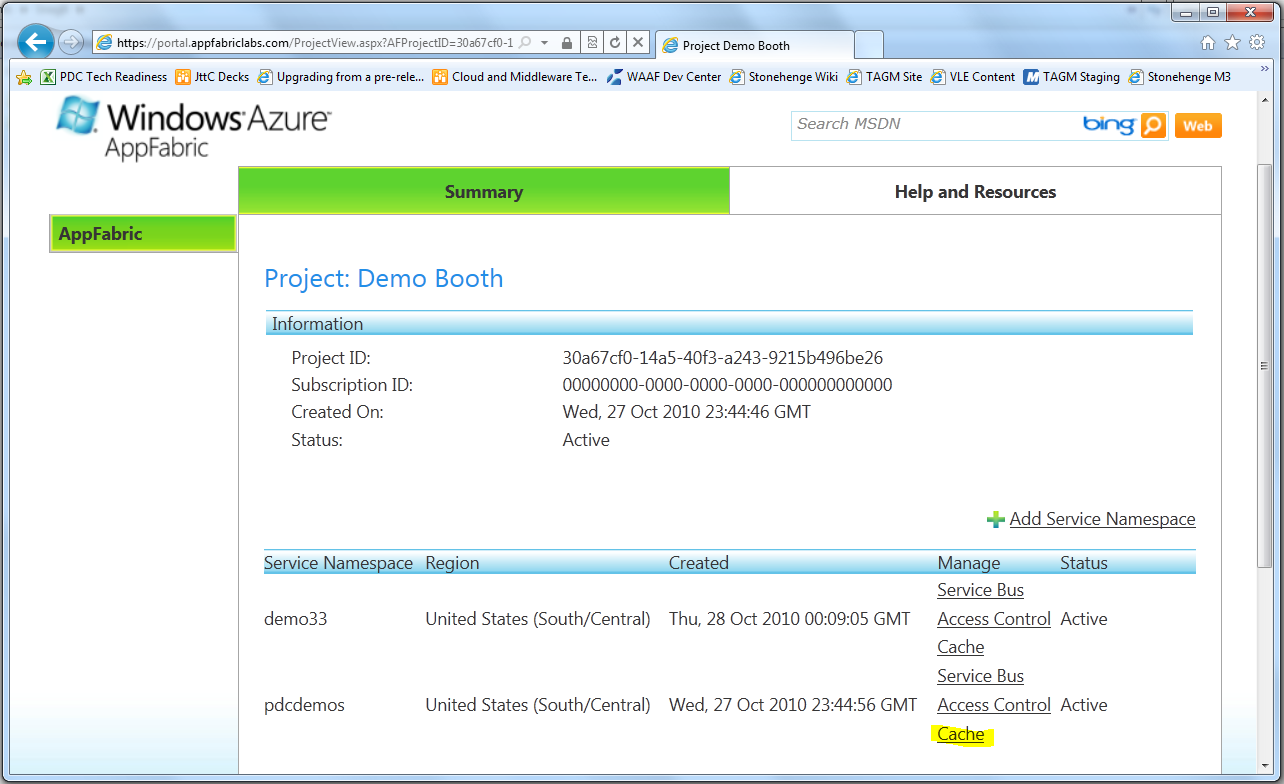Click the Region column header
Image resolution: width=1284 pixels, height=784 pixels.
(452, 563)
